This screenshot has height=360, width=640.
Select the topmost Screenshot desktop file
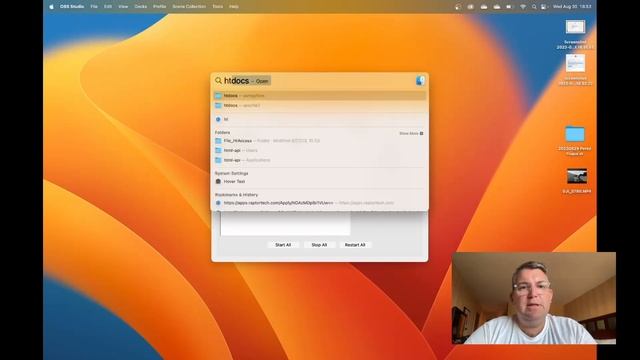click(575, 34)
